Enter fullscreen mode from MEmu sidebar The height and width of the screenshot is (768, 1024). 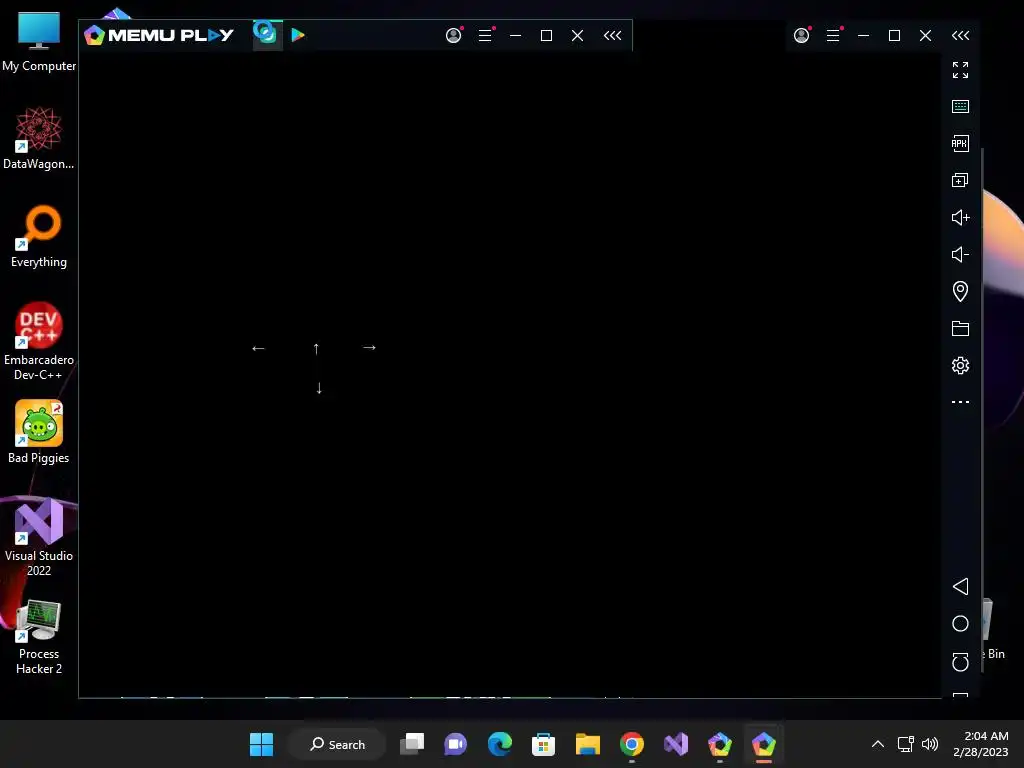point(961,70)
